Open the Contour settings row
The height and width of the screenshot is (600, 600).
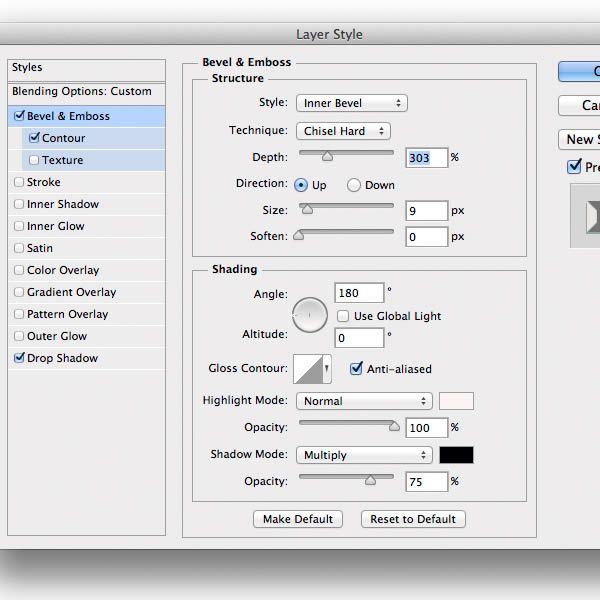(x=93, y=138)
